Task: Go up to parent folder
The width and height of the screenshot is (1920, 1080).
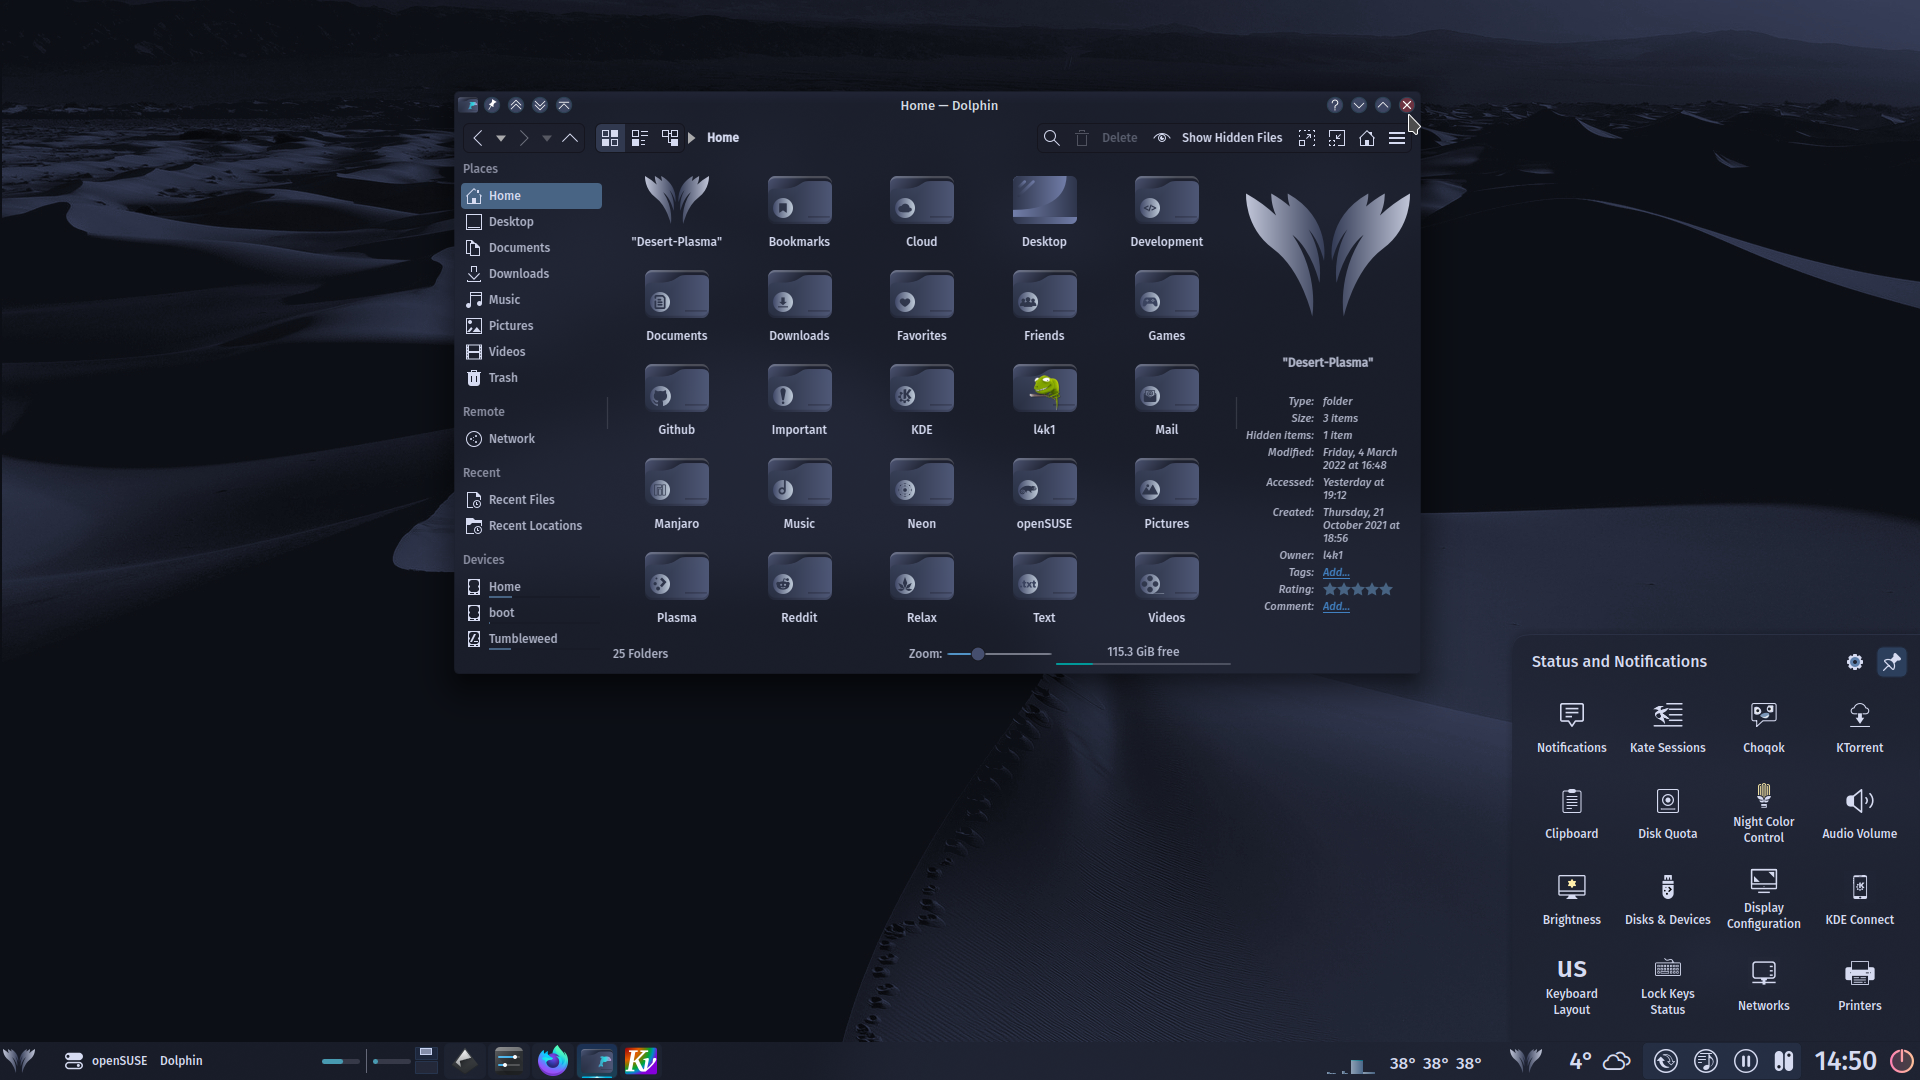Action: tap(570, 138)
